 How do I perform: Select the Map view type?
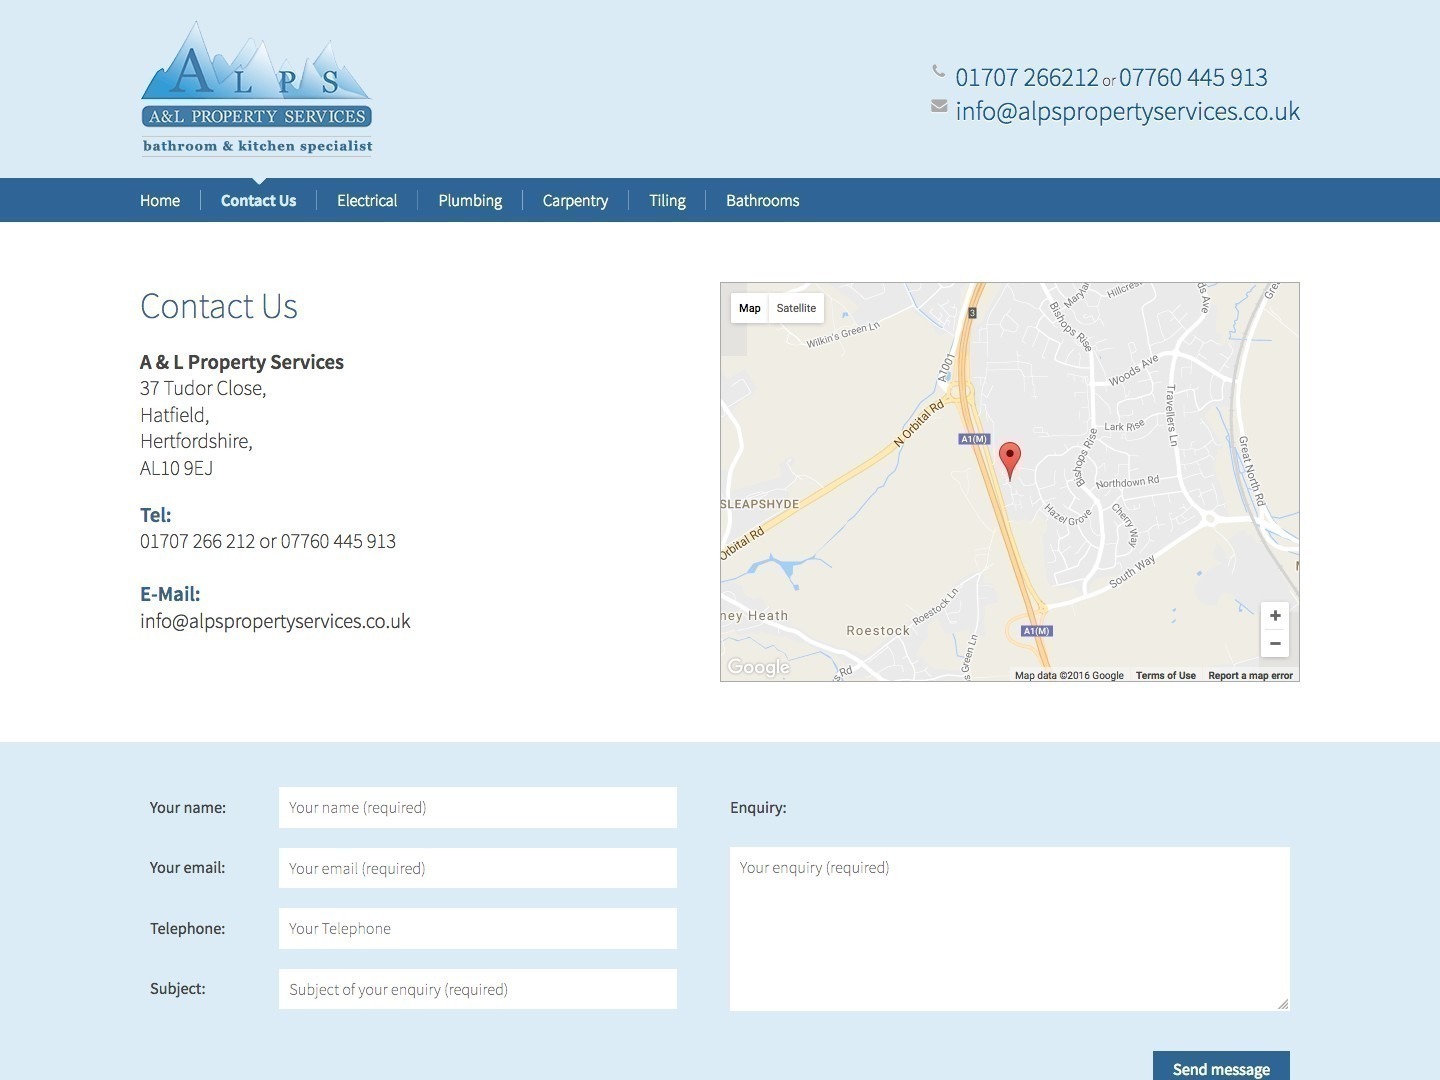point(750,308)
